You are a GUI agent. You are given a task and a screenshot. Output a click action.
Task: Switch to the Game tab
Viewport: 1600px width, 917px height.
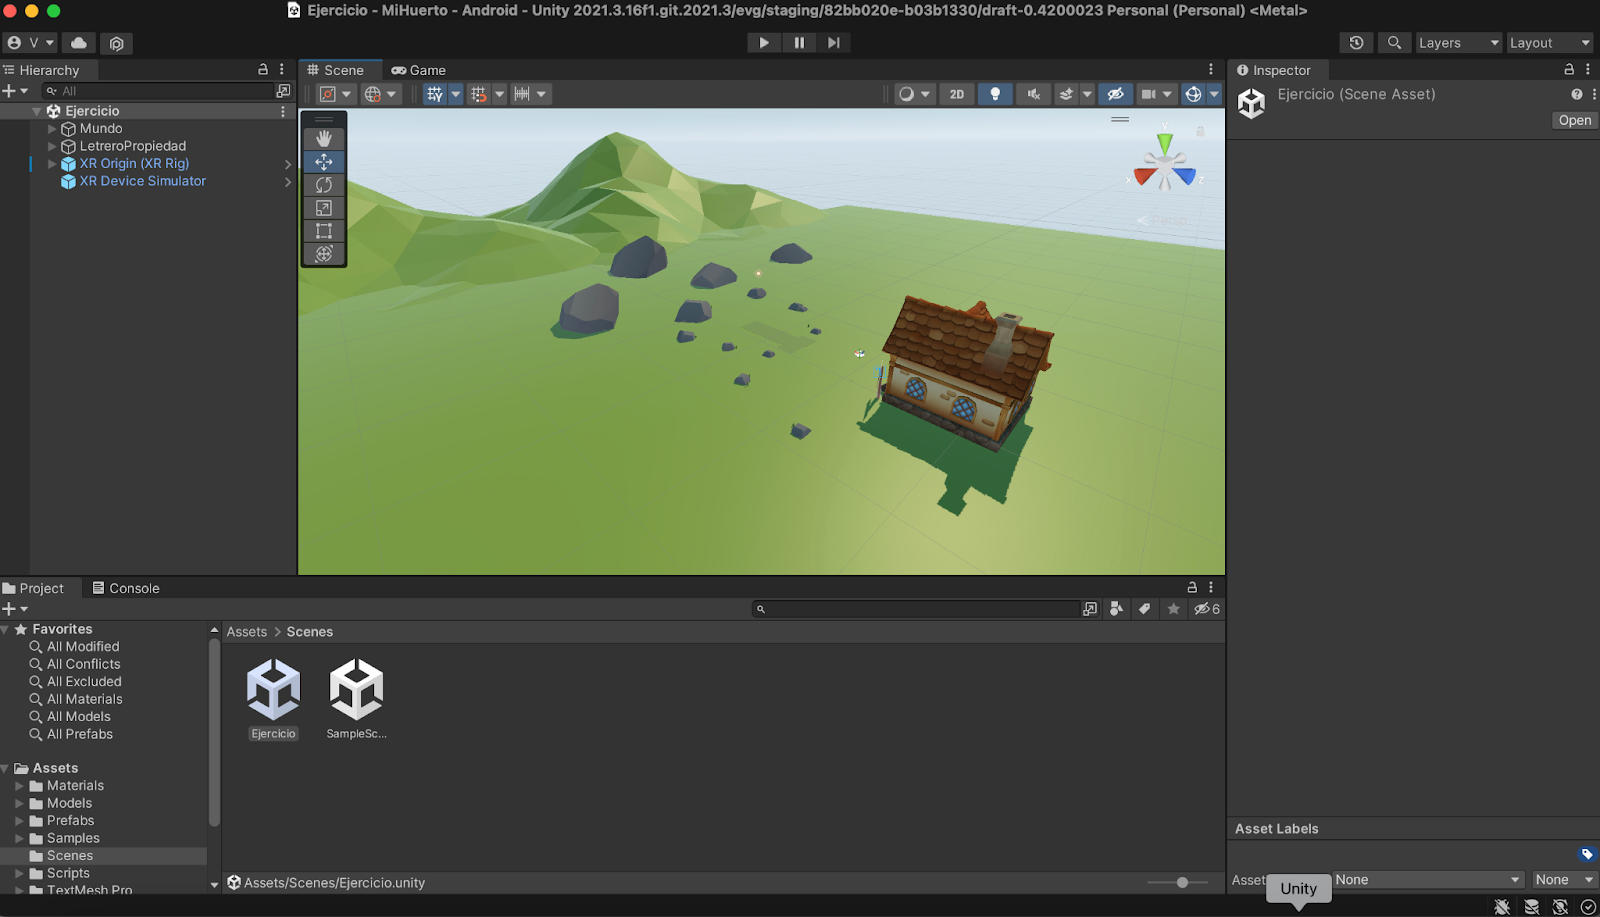point(419,70)
